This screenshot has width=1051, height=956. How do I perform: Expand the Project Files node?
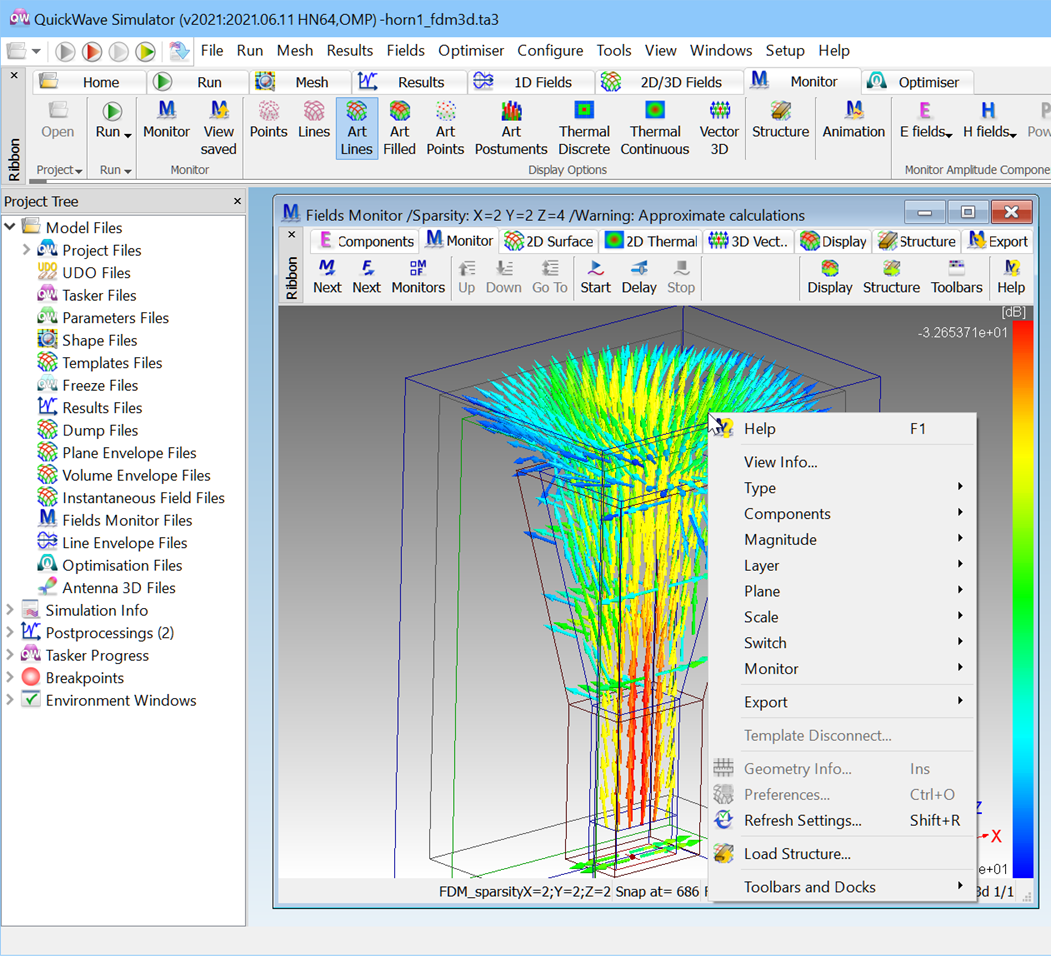pyautogui.click(x=26, y=249)
